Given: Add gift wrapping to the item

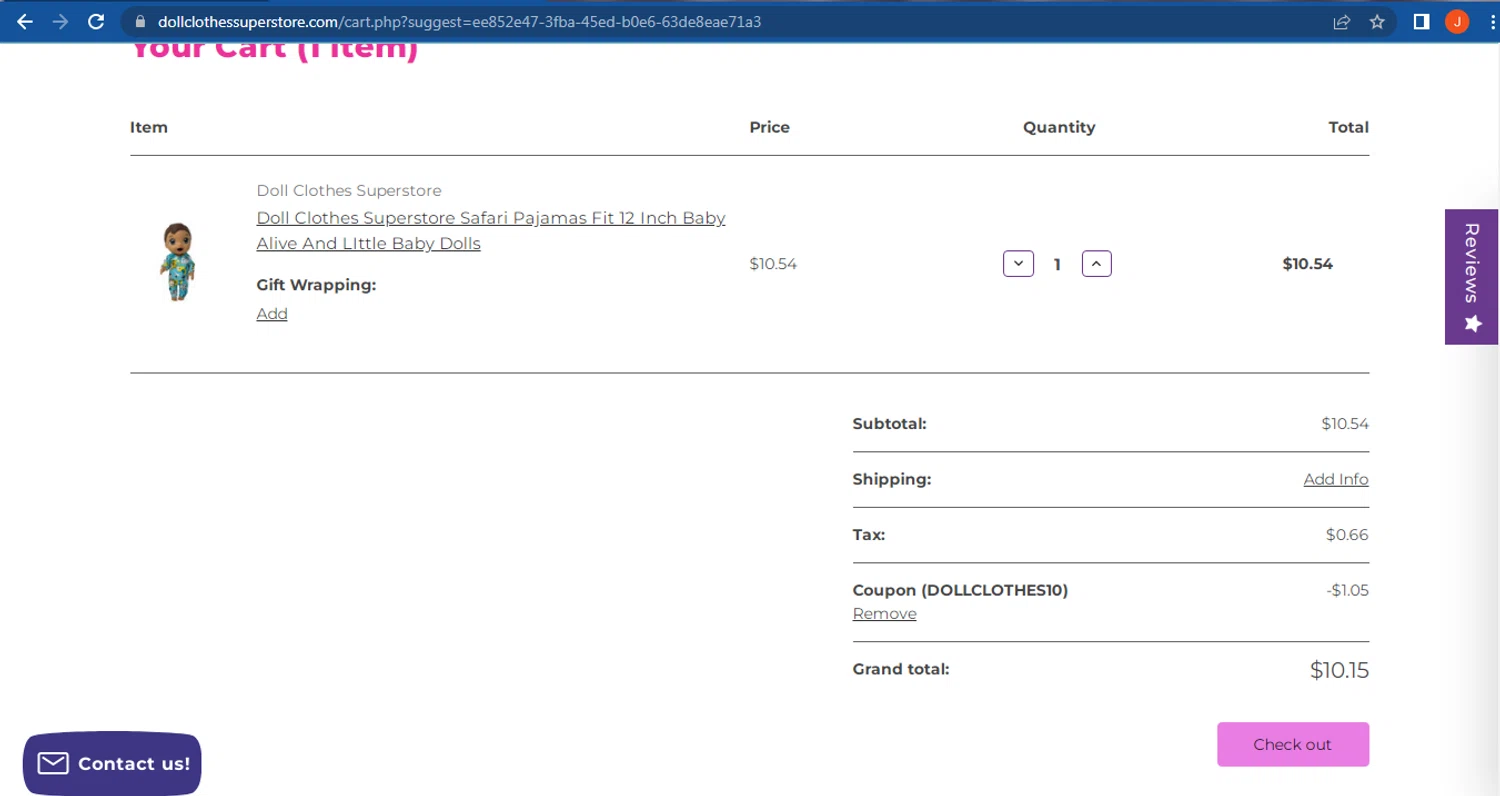Looking at the screenshot, I should pos(272,314).
